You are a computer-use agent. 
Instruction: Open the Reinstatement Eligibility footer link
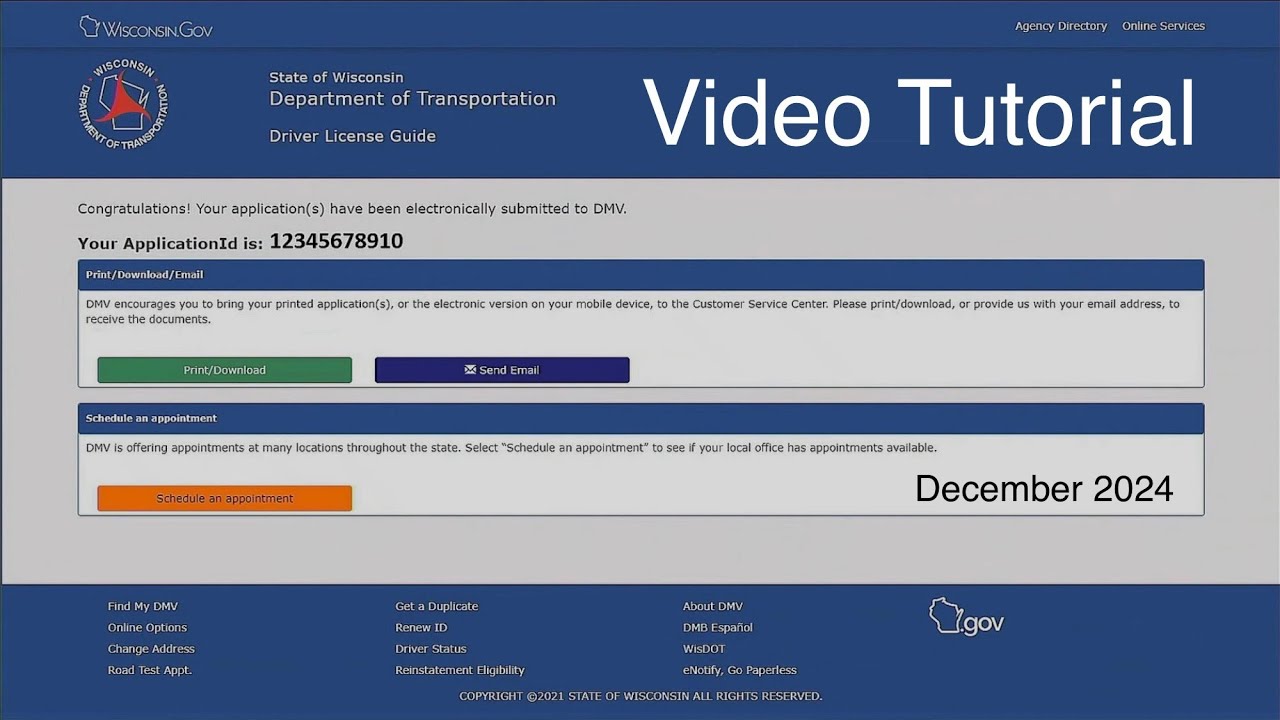click(x=460, y=670)
